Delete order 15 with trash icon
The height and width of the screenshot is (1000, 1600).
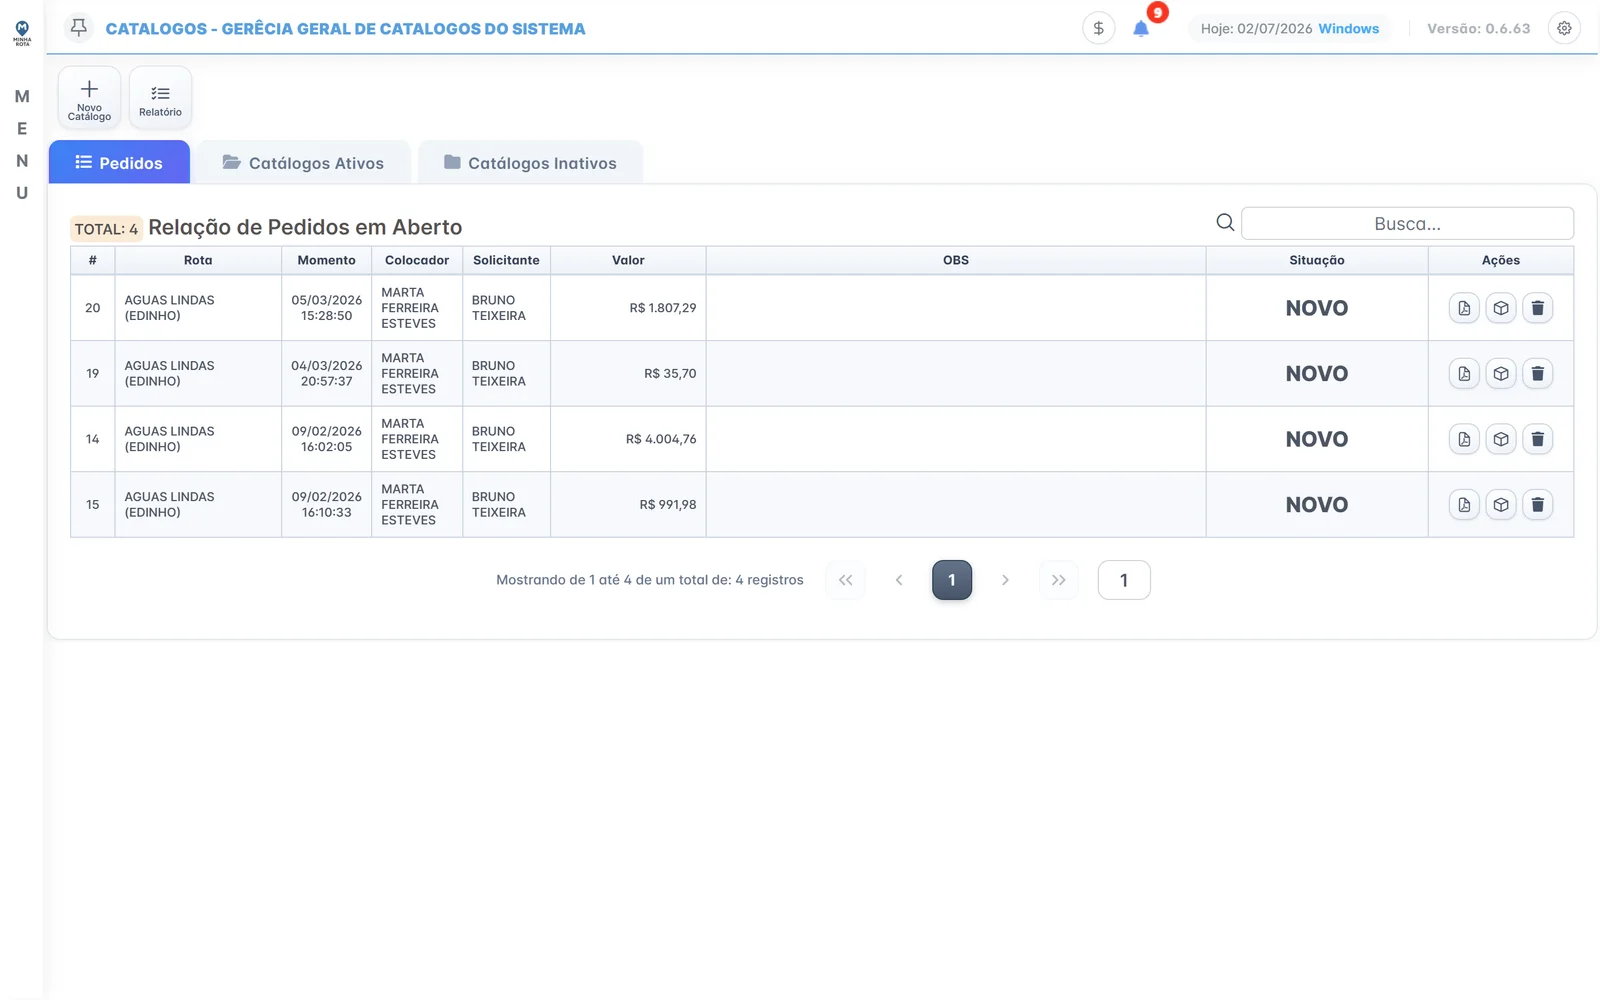click(x=1538, y=505)
